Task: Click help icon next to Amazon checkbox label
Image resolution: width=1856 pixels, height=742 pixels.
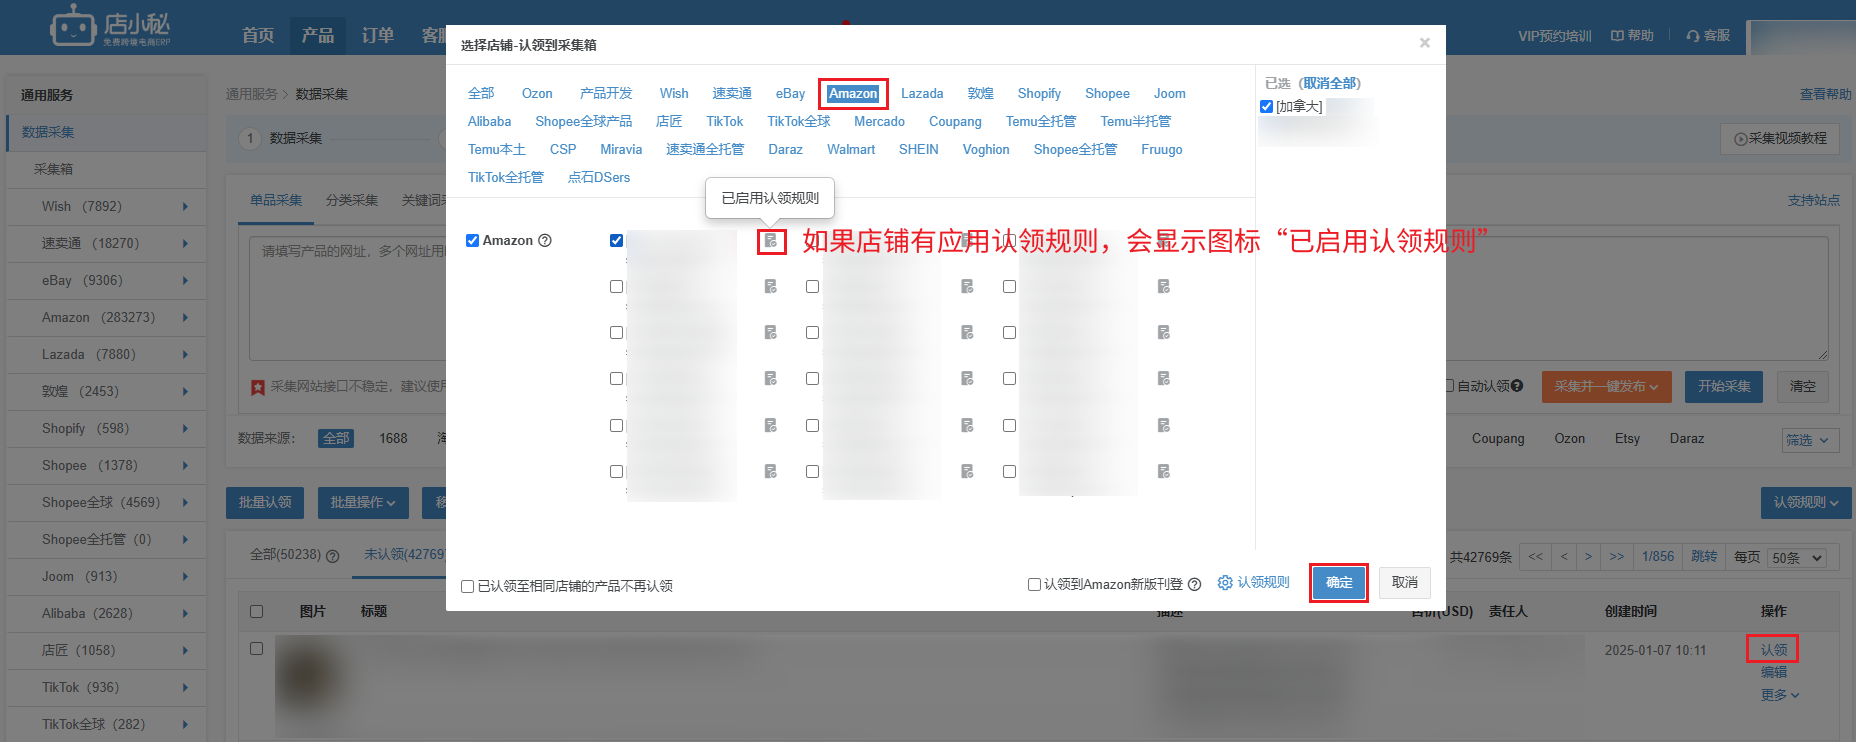Action: pos(545,241)
